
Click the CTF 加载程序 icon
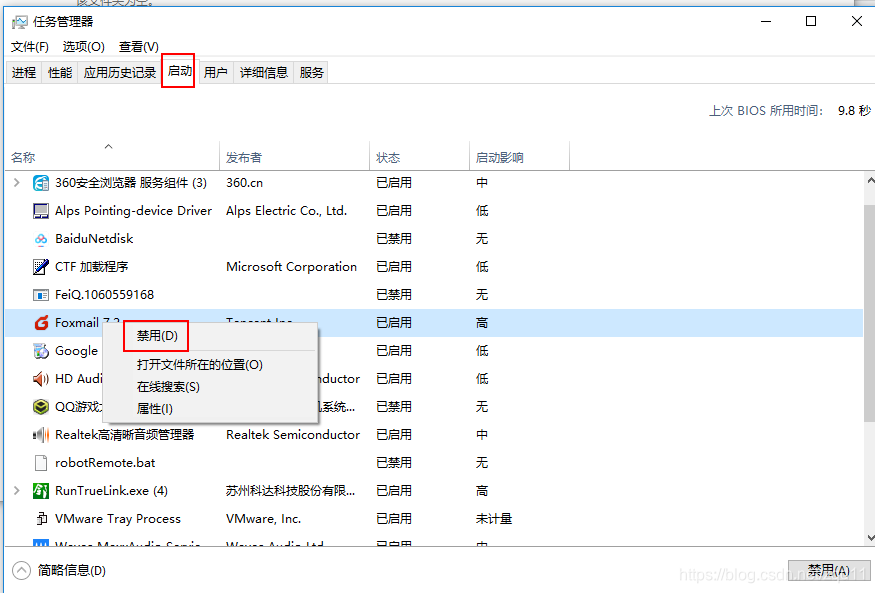point(41,267)
